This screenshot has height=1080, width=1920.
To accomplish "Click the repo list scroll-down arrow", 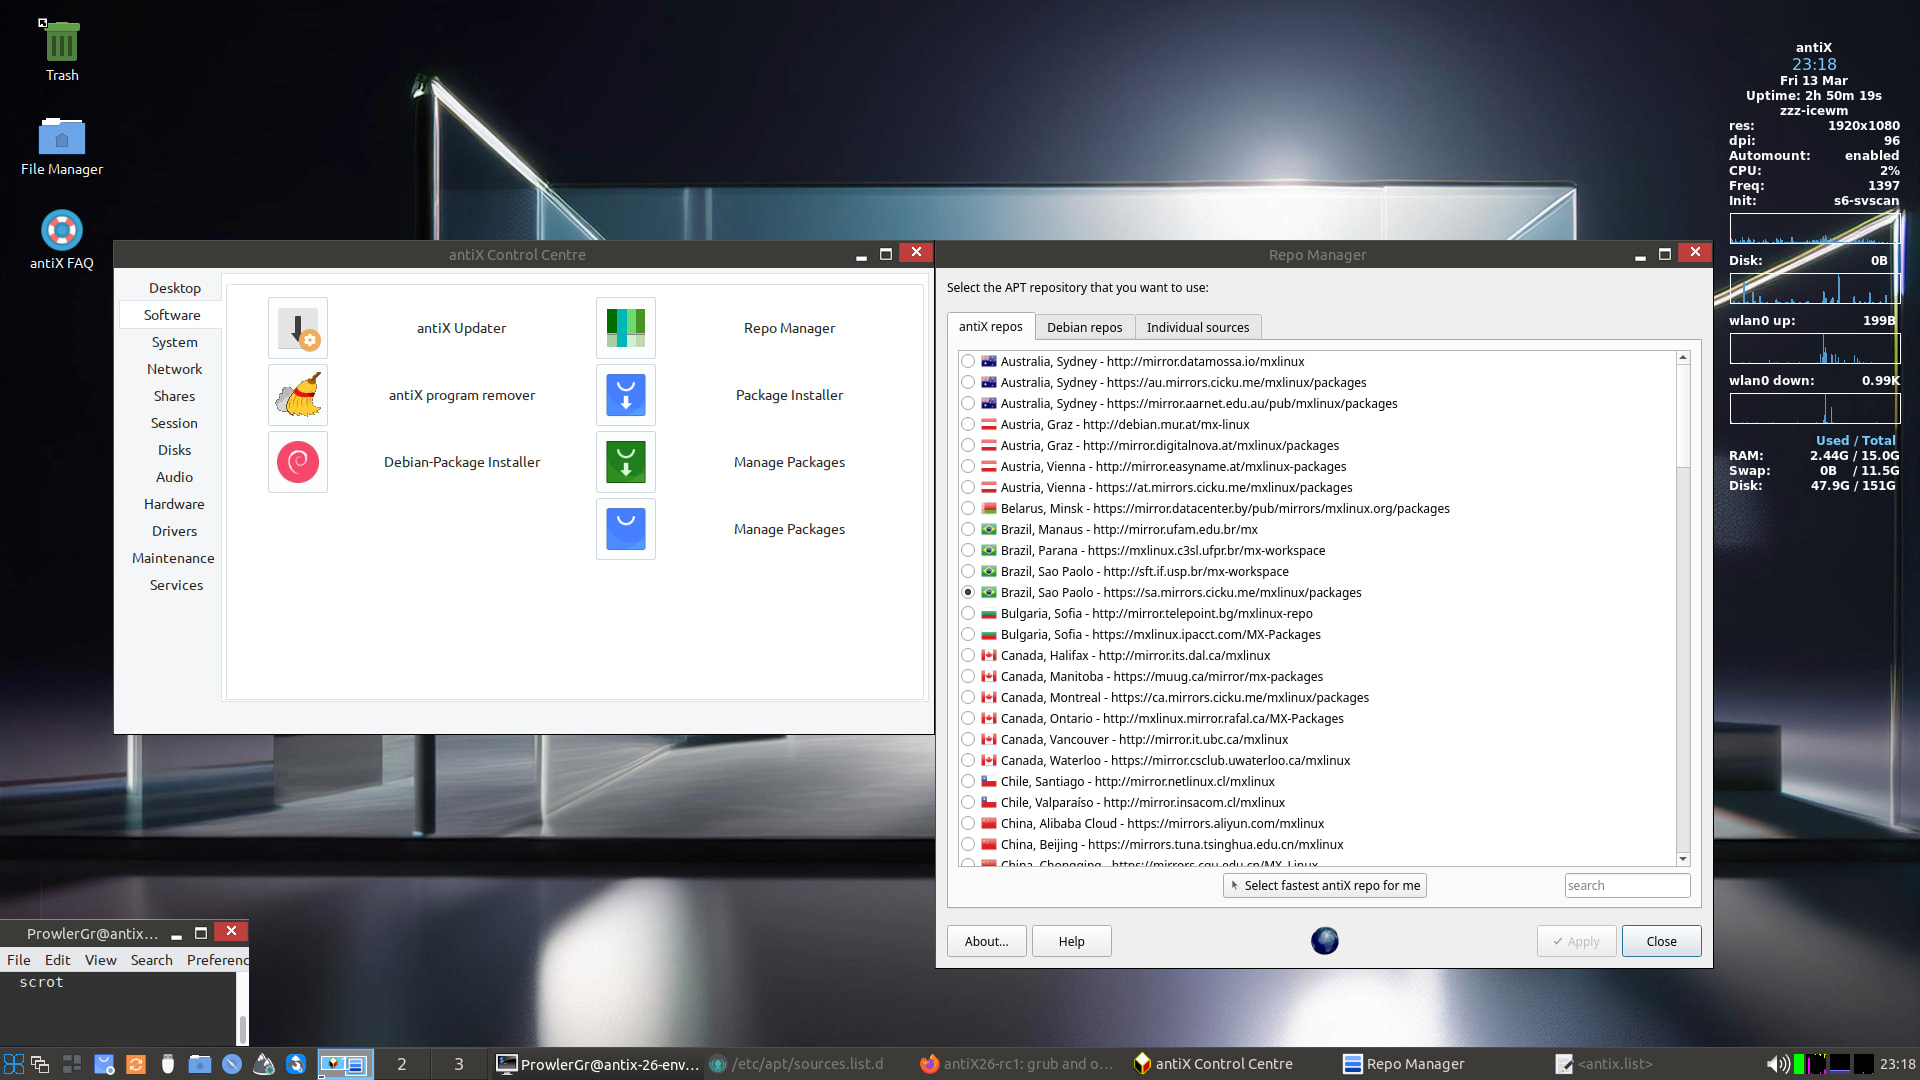I will point(1683,859).
